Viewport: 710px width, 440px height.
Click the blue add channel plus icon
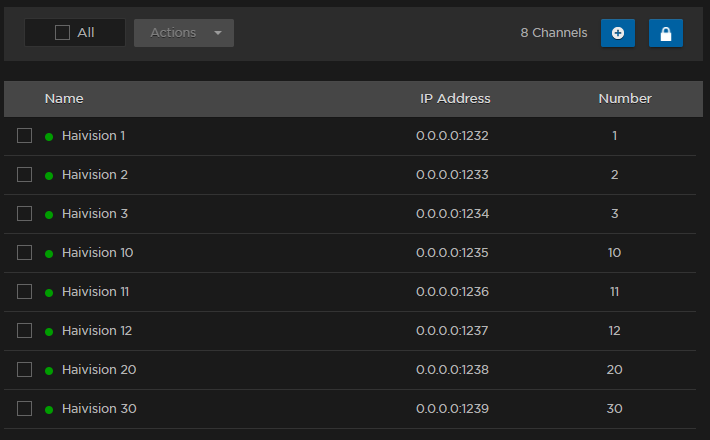point(617,33)
